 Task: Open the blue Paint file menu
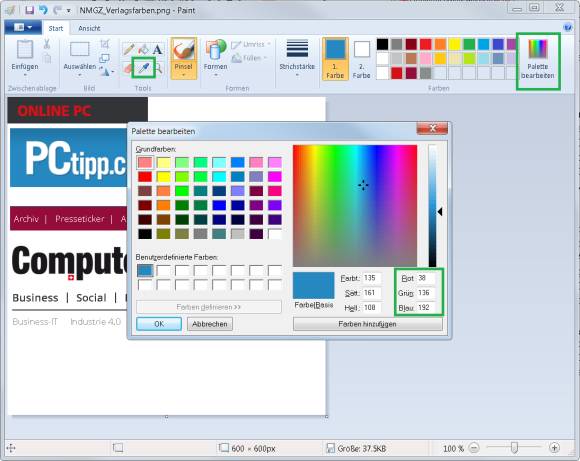(x=23, y=27)
